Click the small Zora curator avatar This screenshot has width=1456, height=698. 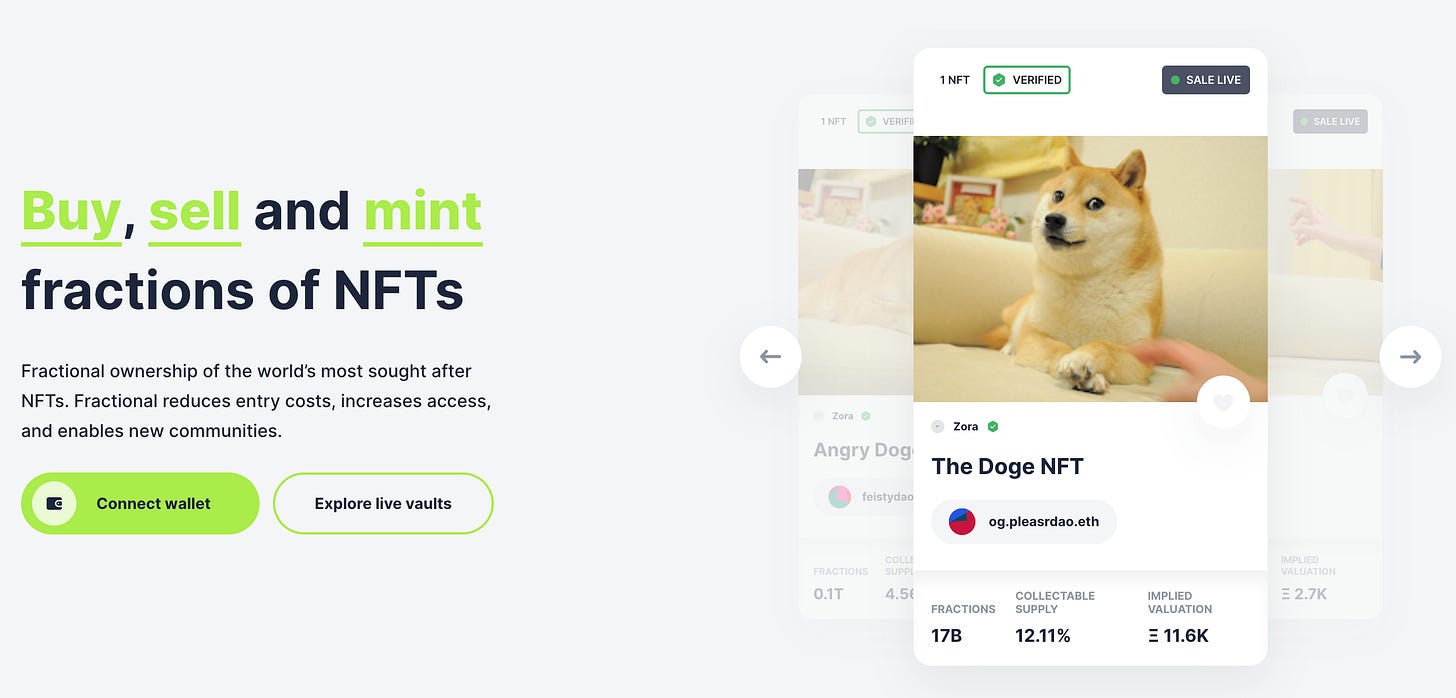[937, 426]
